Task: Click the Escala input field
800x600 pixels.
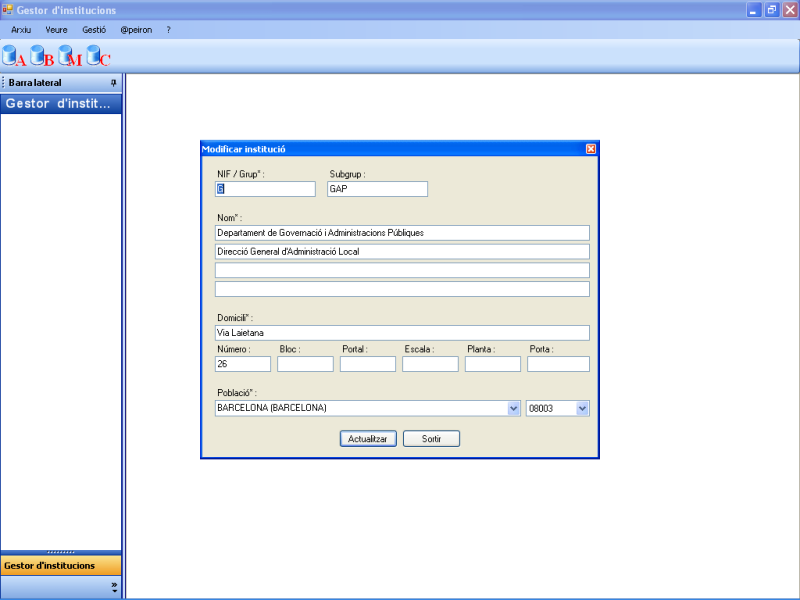Action: [430, 364]
